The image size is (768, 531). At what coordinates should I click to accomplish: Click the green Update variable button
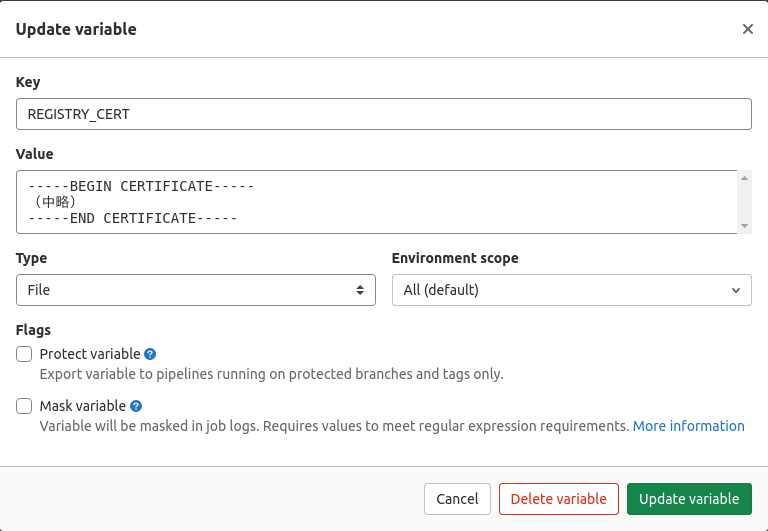pos(689,499)
